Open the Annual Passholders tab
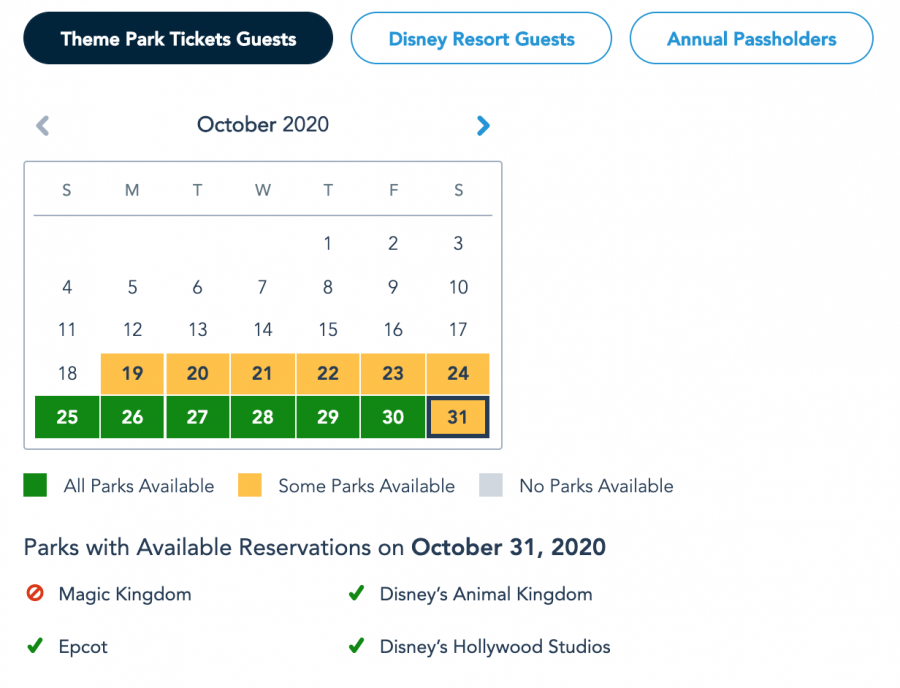This screenshot has width=900, height=688. click(x=751, y=39)
